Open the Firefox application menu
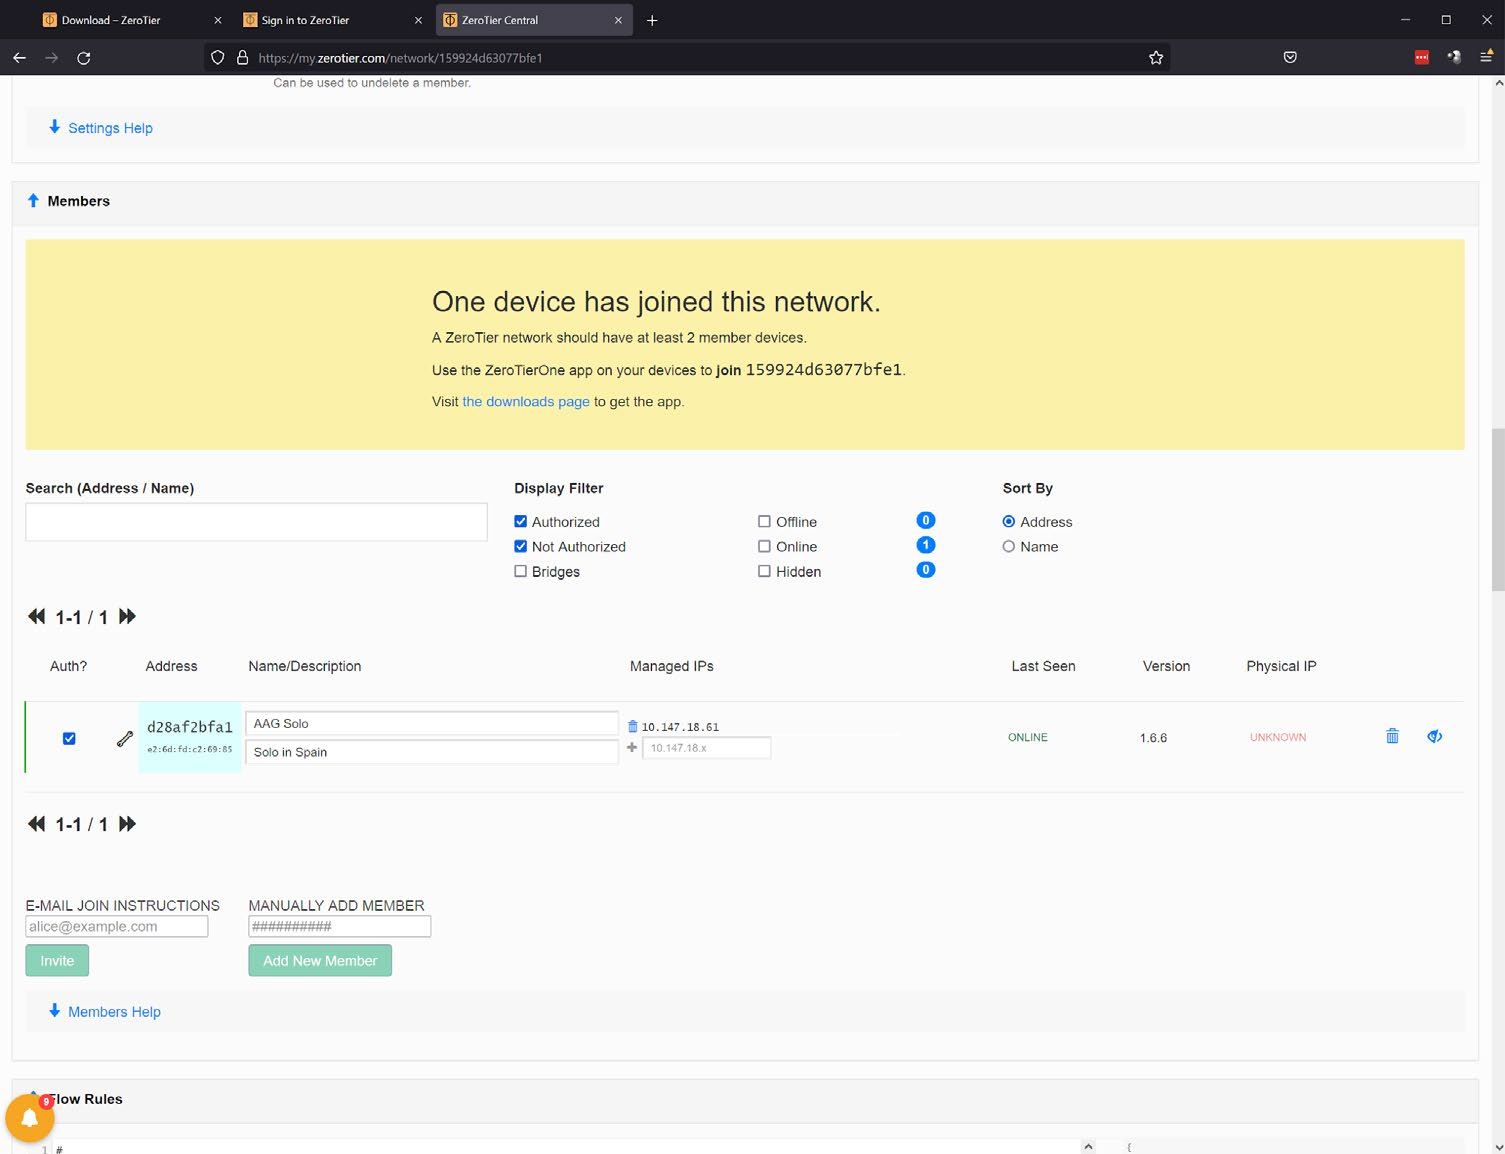Viewport: 1505px width, 1154px height. click(x=1486, y=58)
